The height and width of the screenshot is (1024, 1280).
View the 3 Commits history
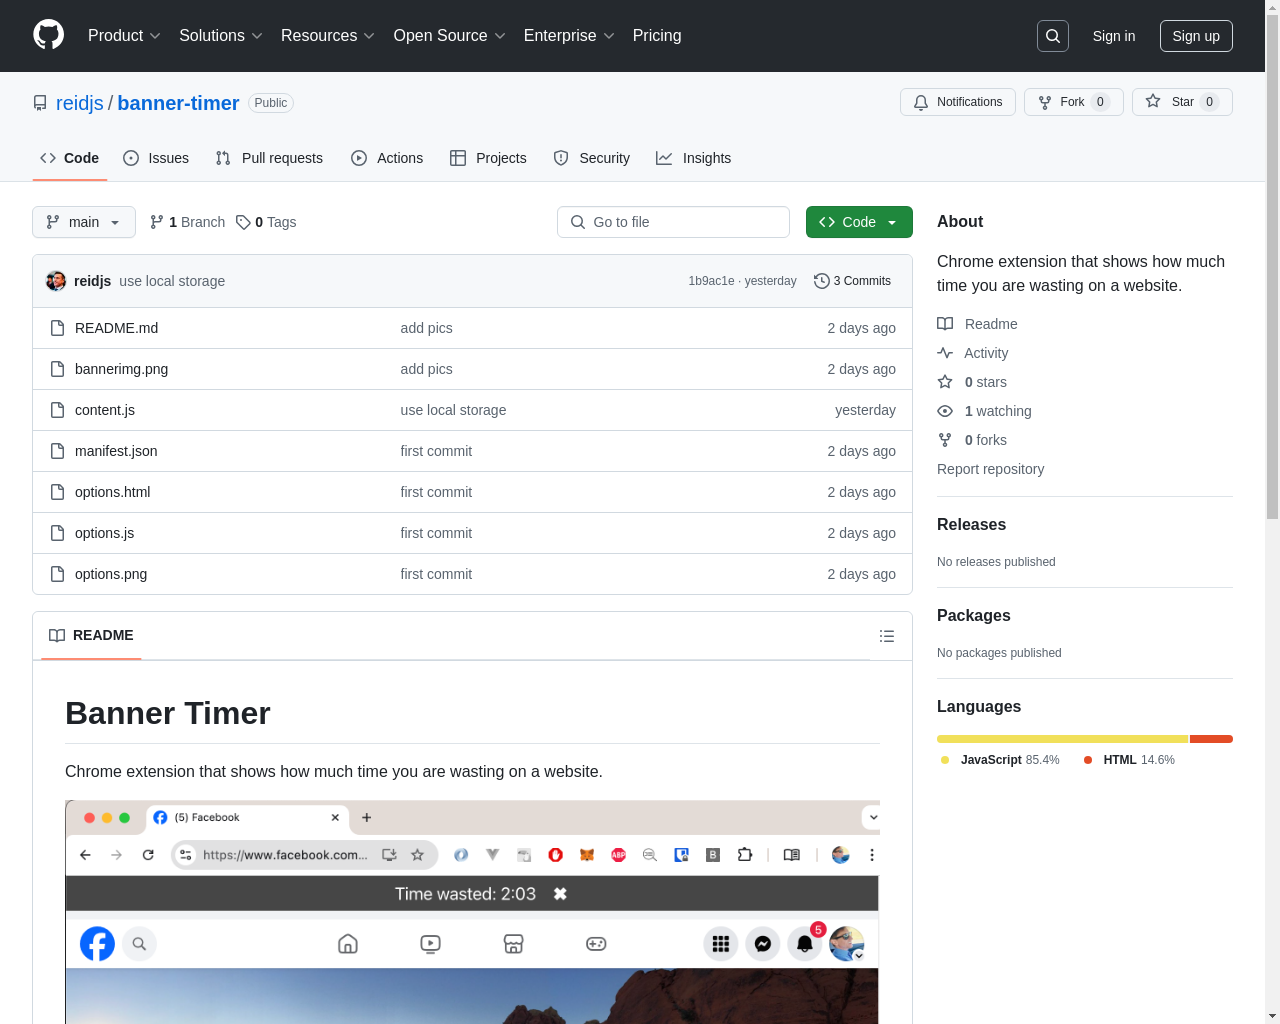click(x=853, y=281)
